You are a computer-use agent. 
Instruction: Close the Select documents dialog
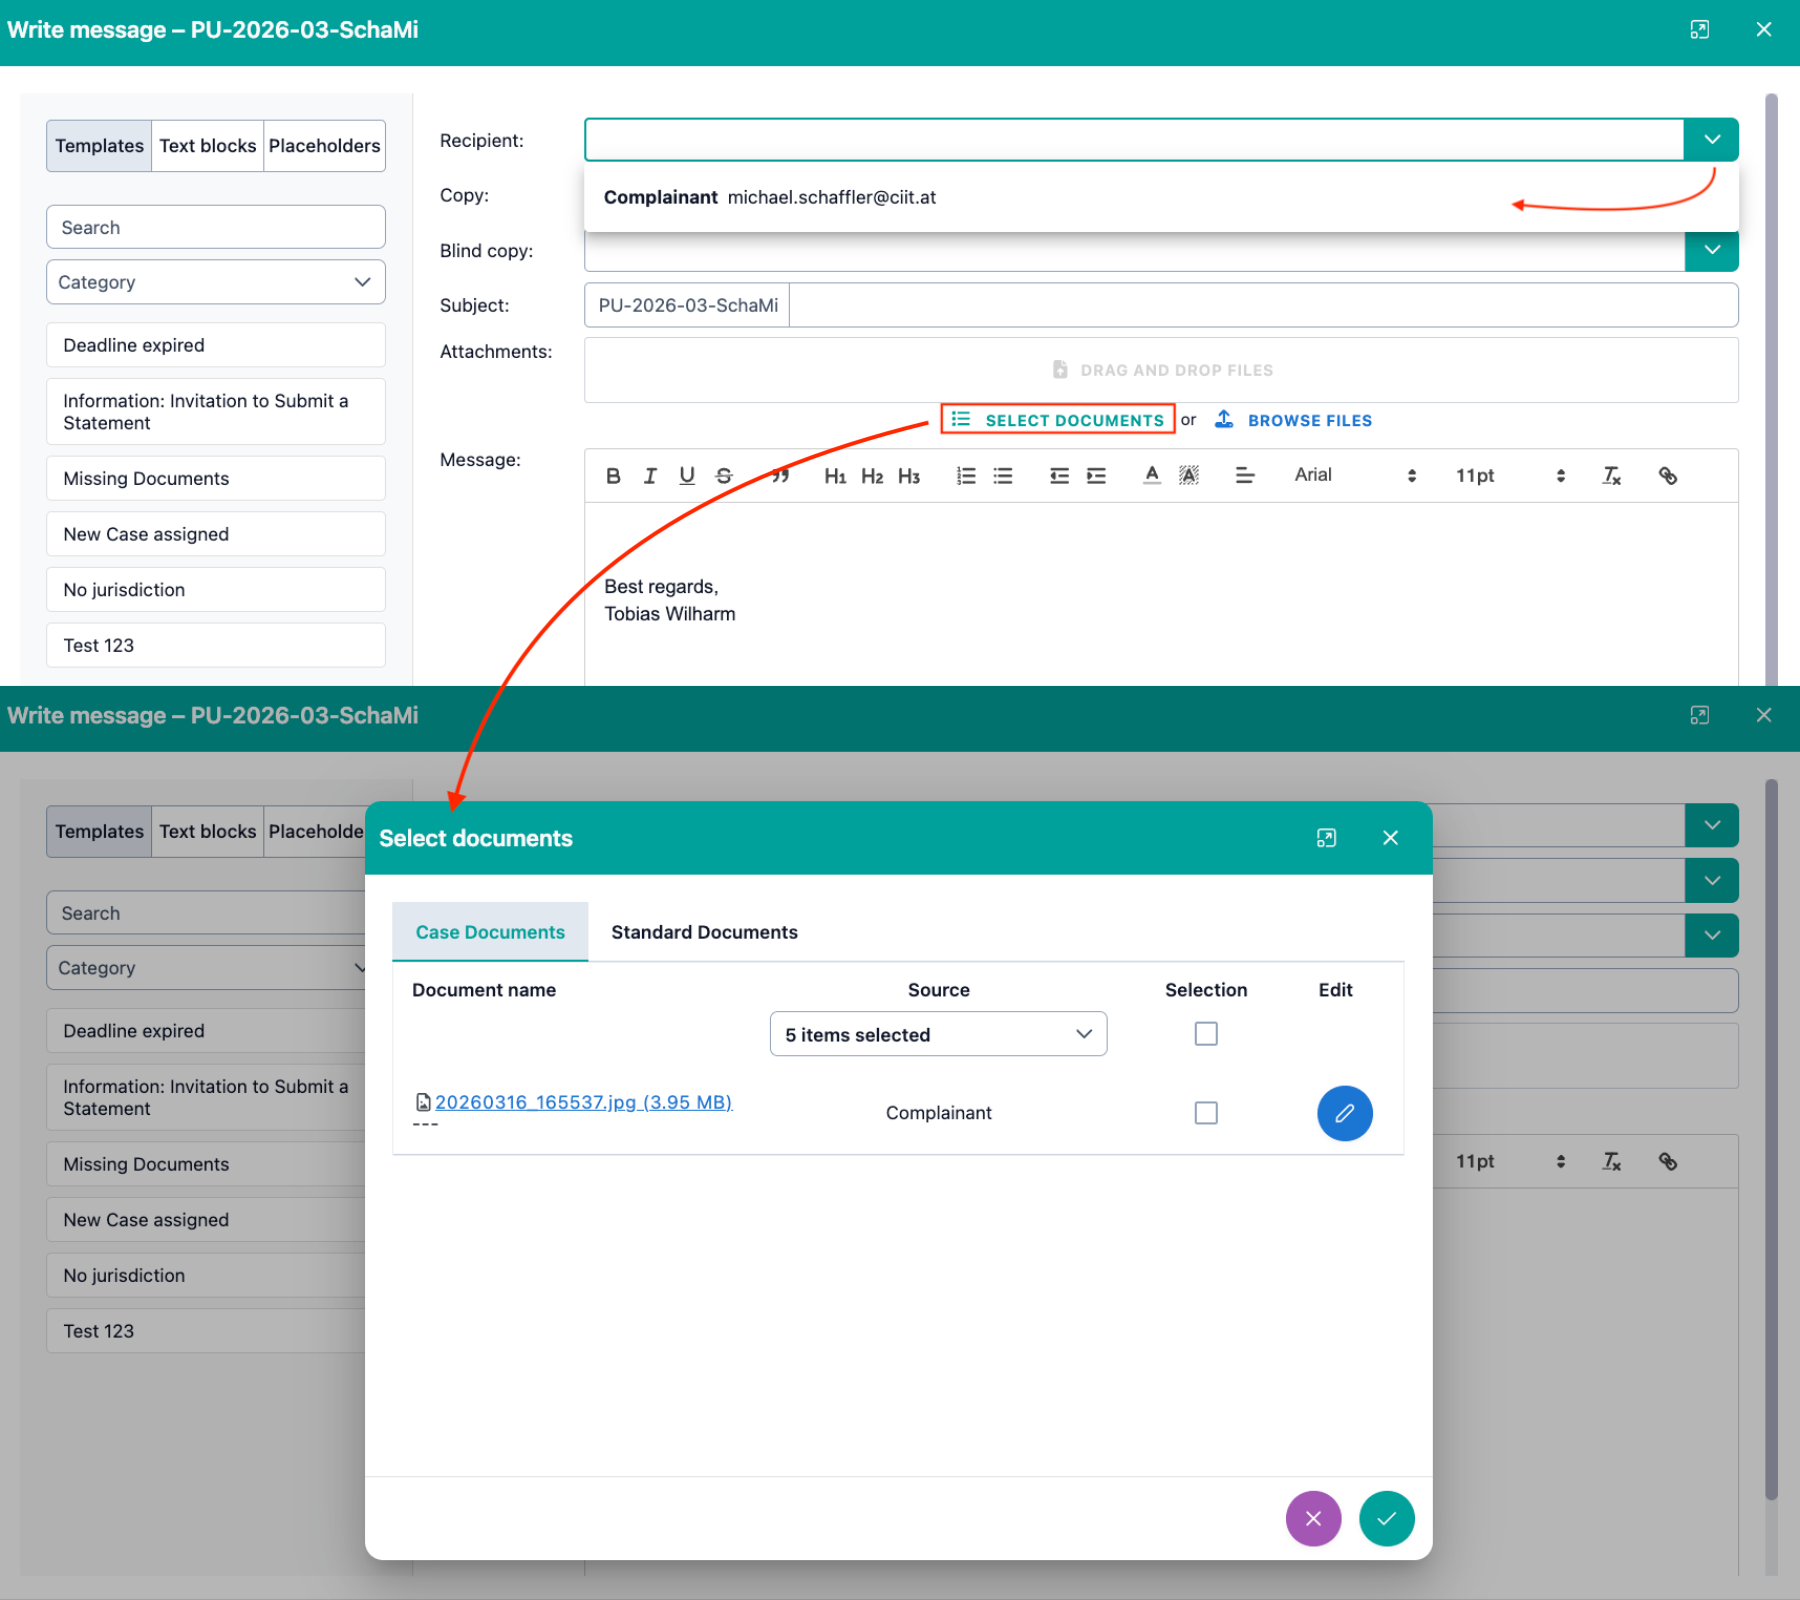click(x=1390, y=838)
